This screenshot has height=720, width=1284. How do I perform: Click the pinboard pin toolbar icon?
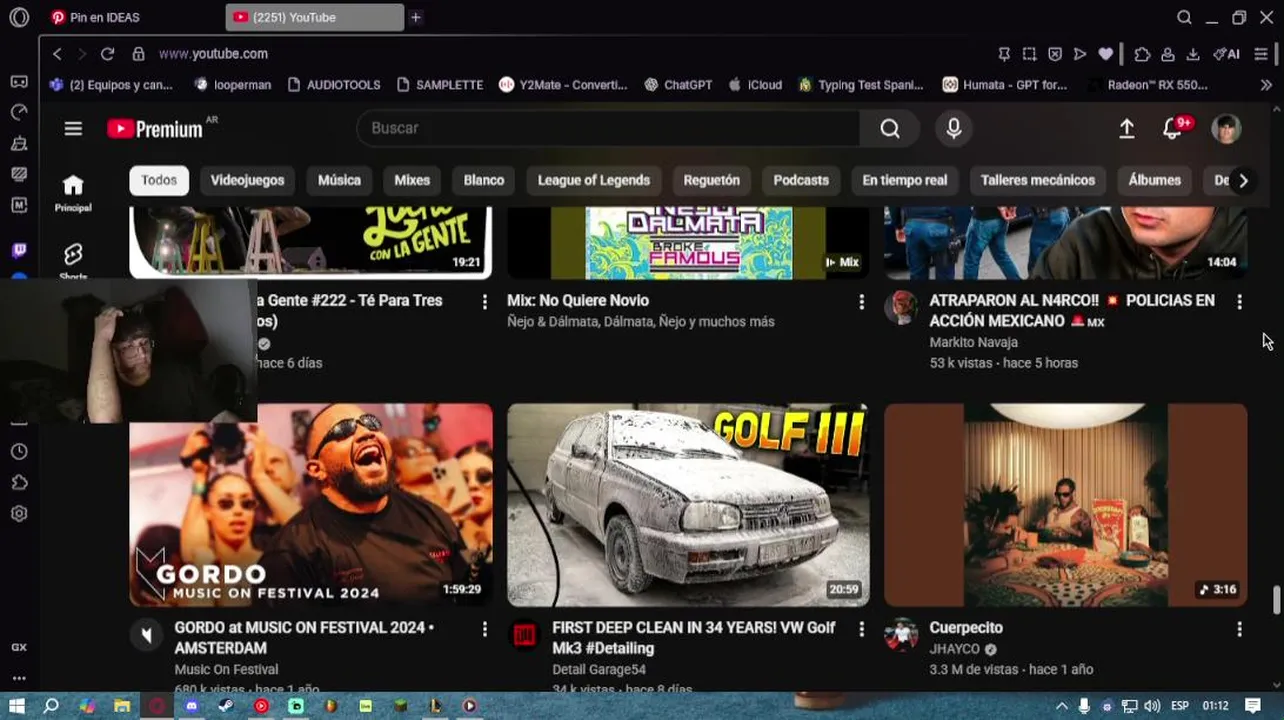(x=1004, y=54)
